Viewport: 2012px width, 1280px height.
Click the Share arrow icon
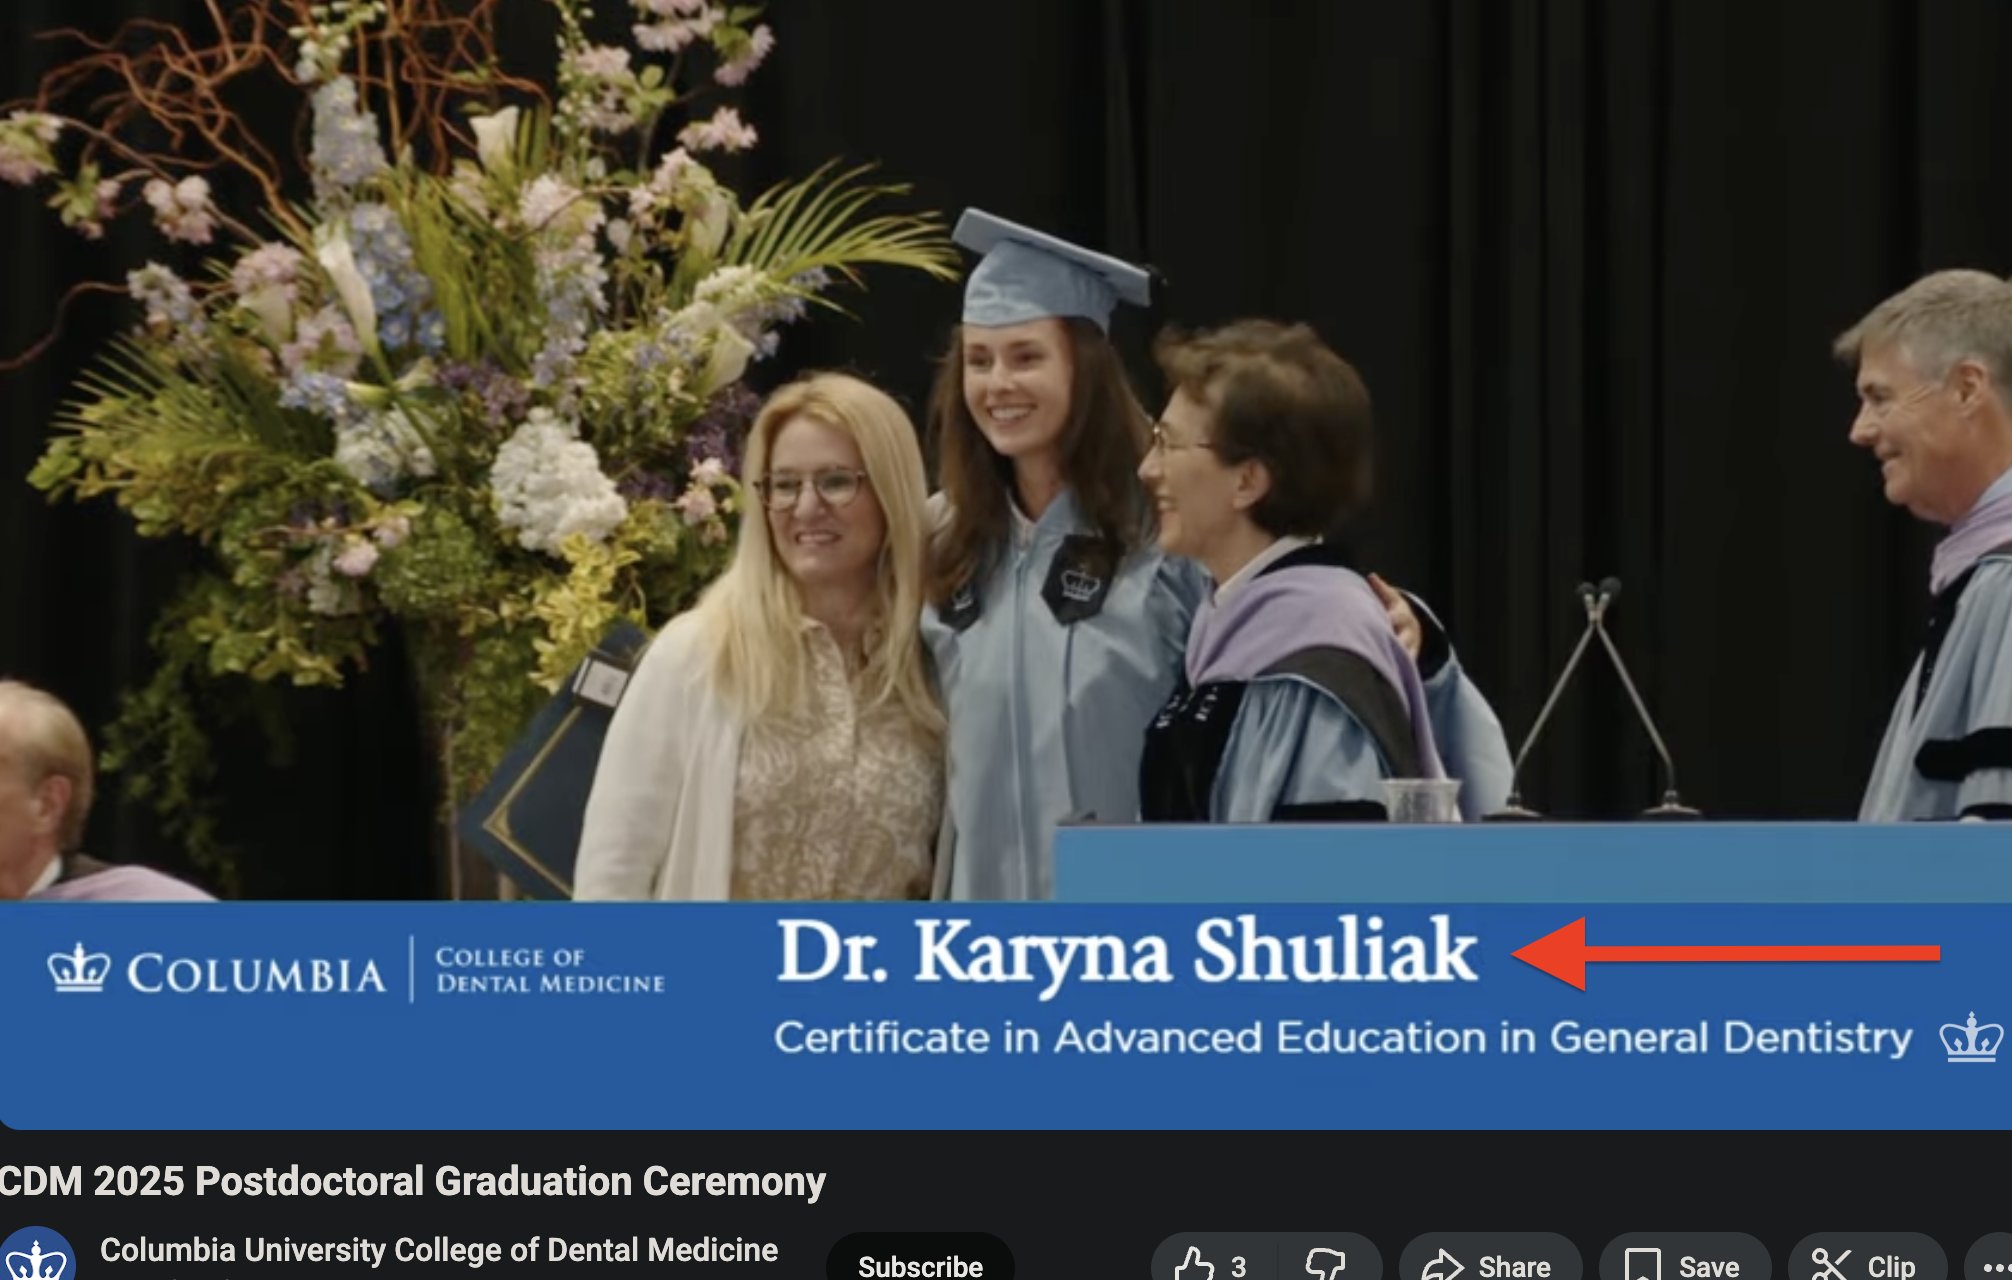[x=1442, y=1265]
